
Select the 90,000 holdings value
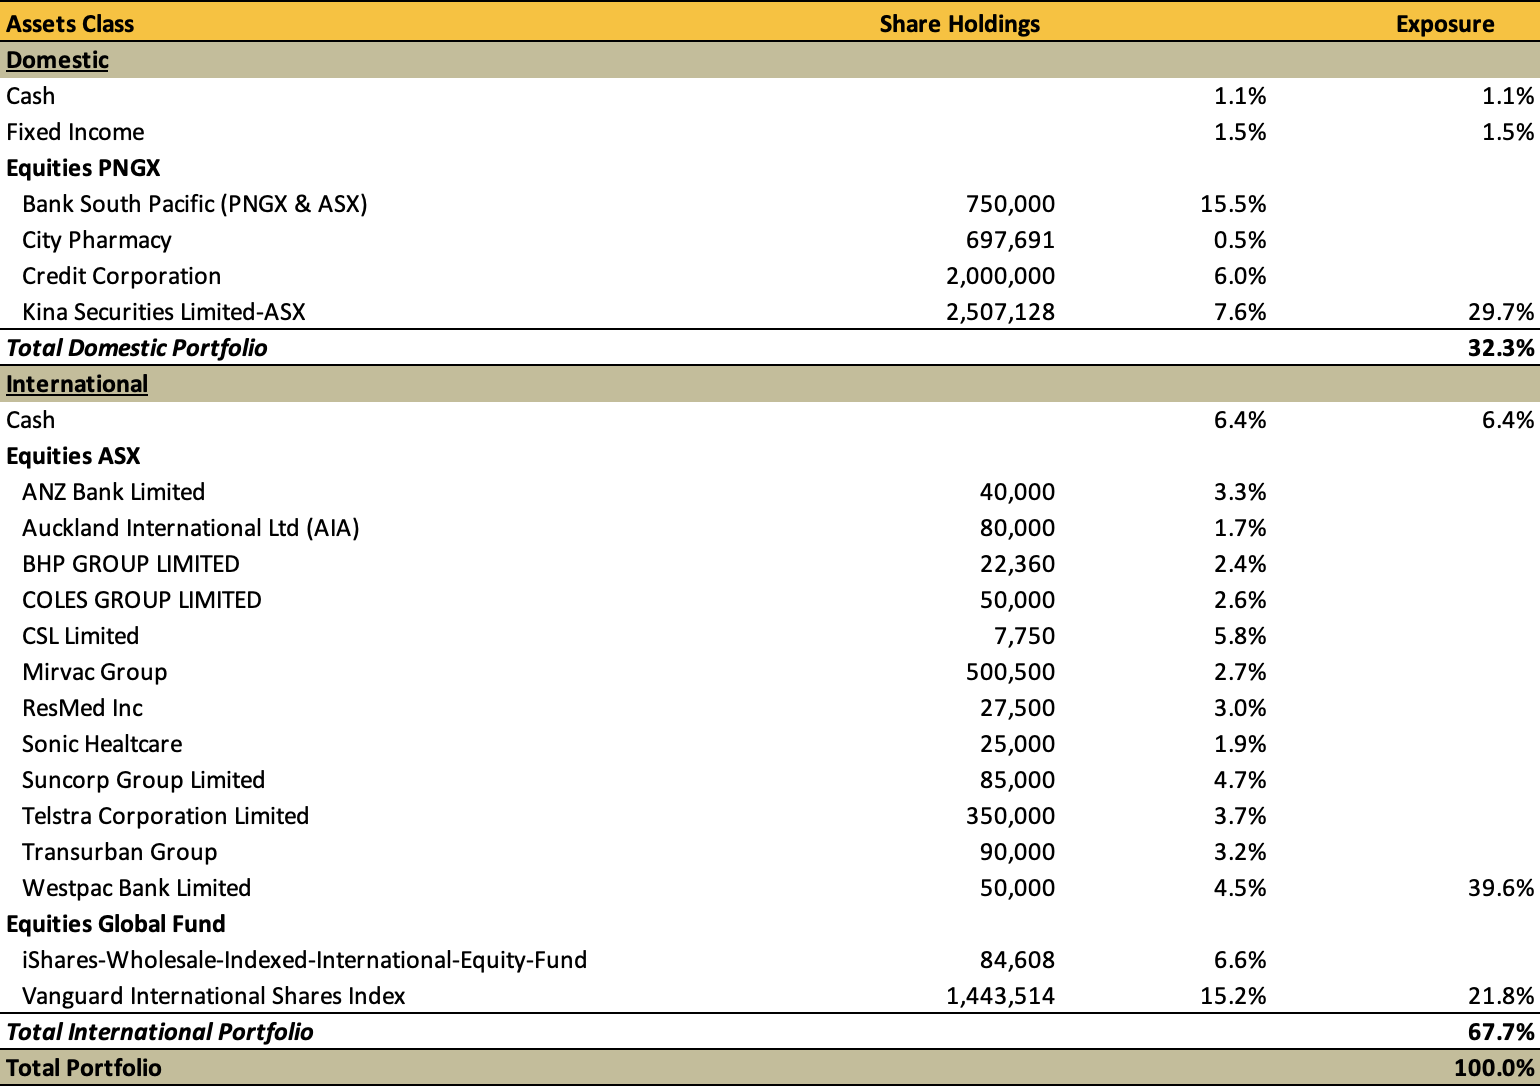click(1017, 852)
